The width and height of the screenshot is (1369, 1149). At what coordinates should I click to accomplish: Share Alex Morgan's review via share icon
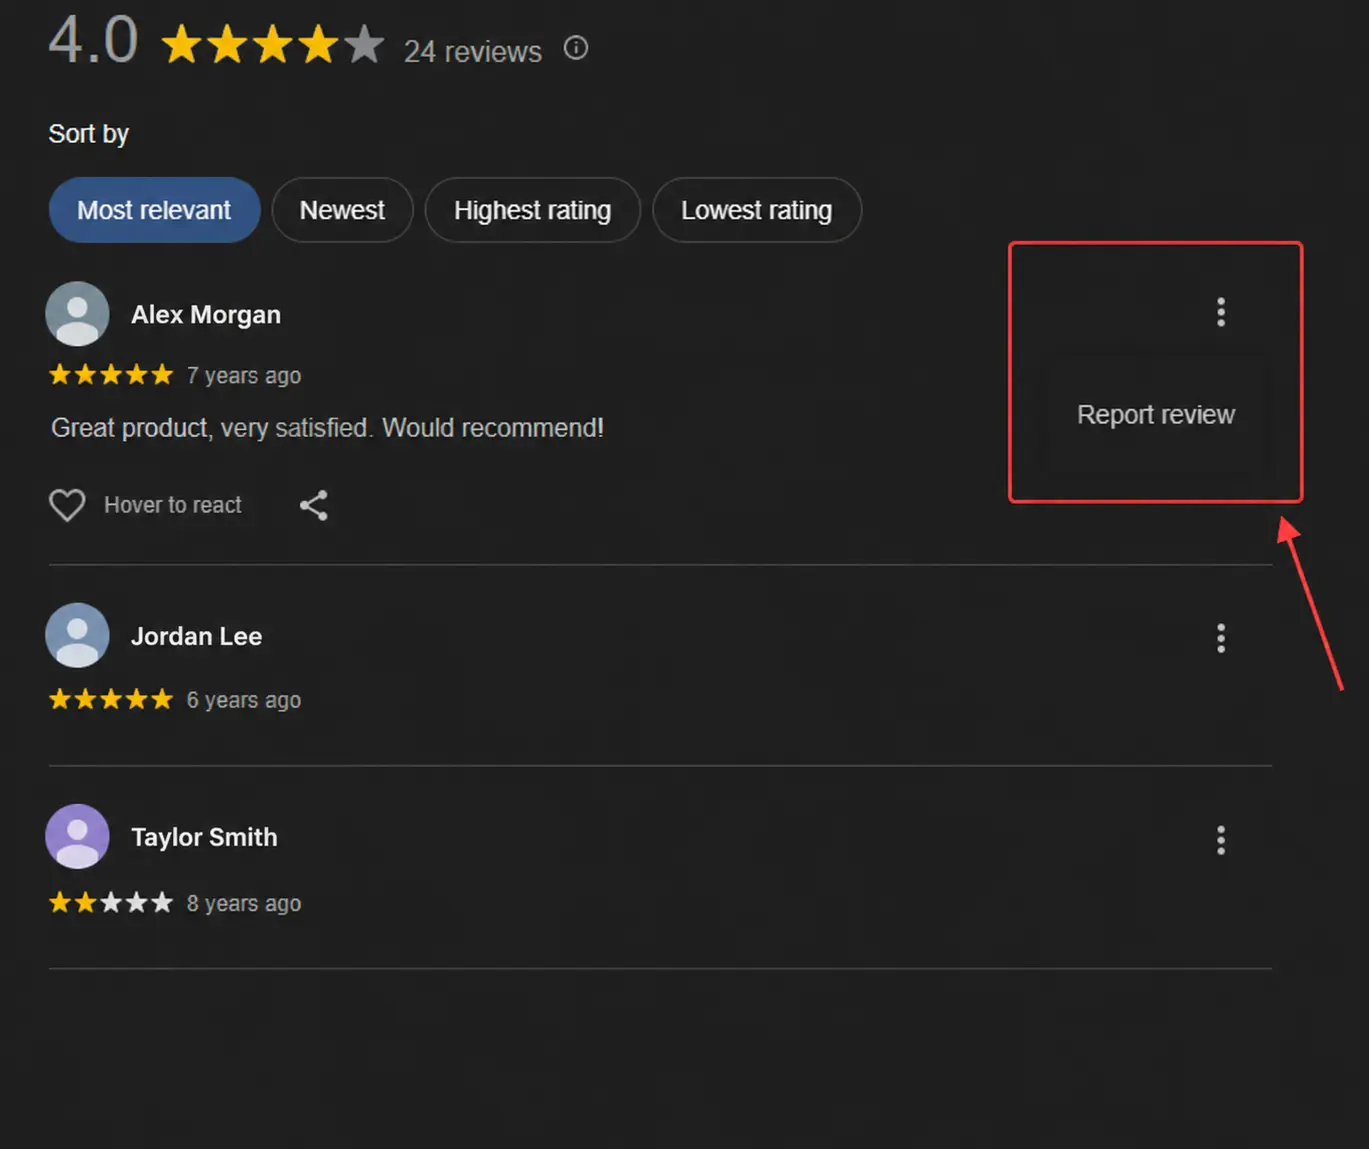pyautogui.click(x=314, y=505)
